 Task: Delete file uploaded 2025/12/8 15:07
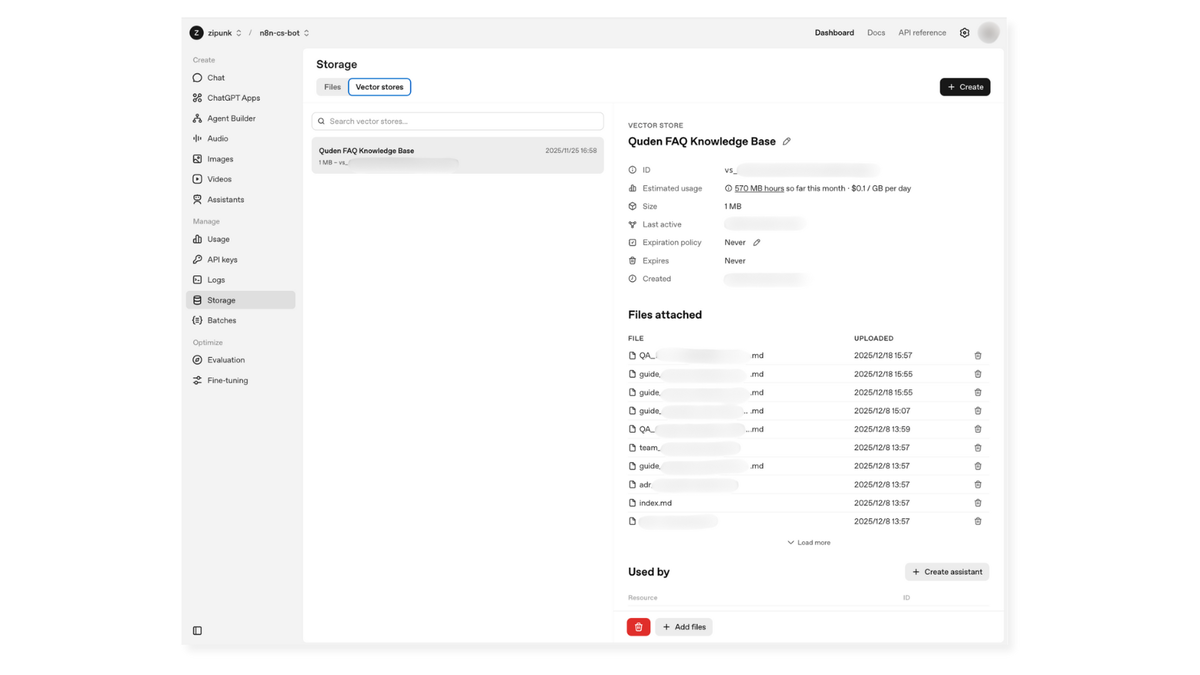coord(978,411)
